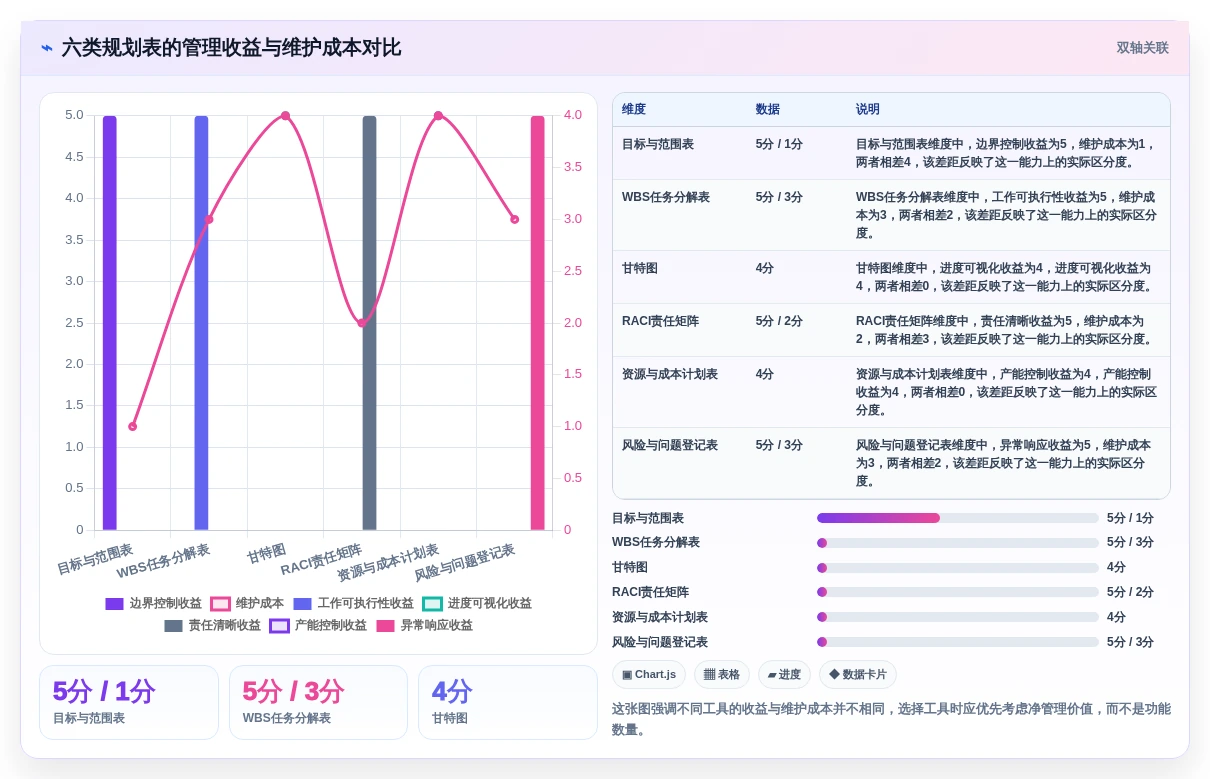The image size is (1210, 779).
Task: Select the 维度 column header
Action: [x=634, y=110]
